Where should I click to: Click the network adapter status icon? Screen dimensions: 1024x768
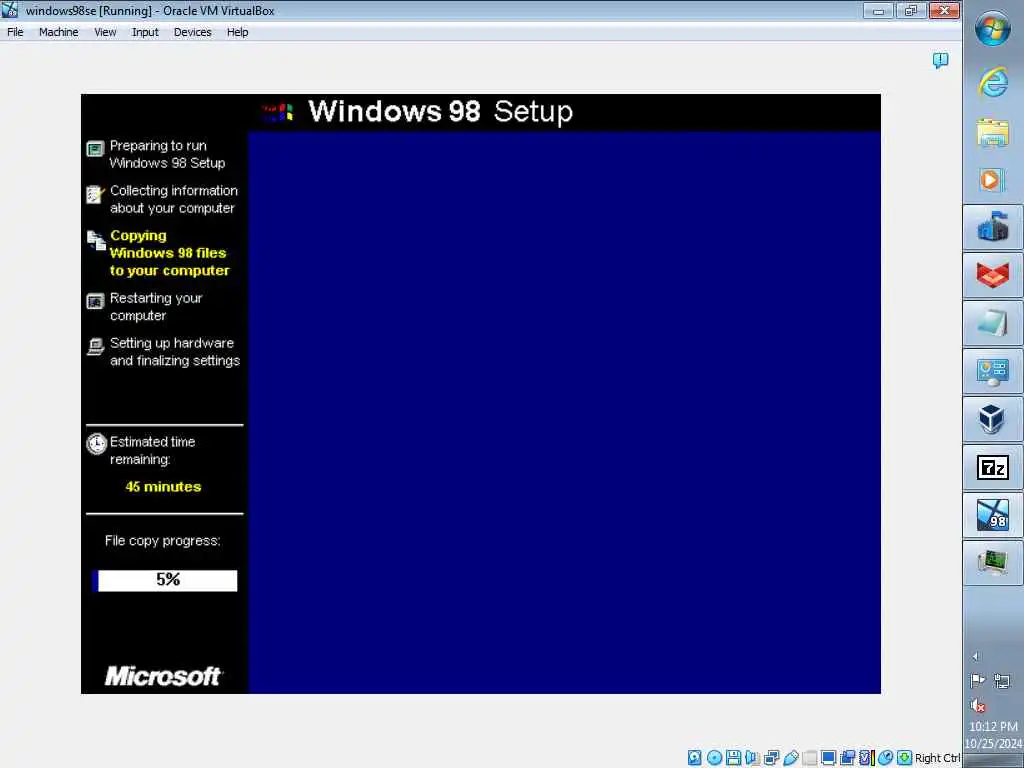click(x=771, y=758)
